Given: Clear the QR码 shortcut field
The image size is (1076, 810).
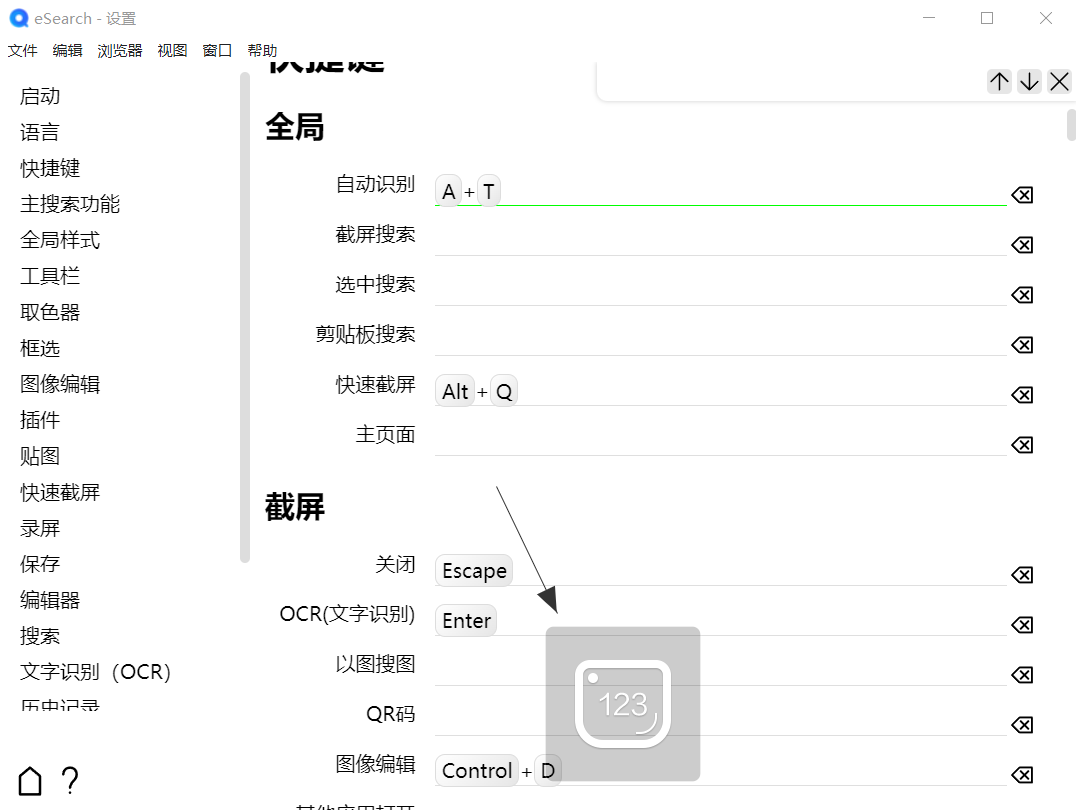Looking at the screenshot, I should 1021,725.
